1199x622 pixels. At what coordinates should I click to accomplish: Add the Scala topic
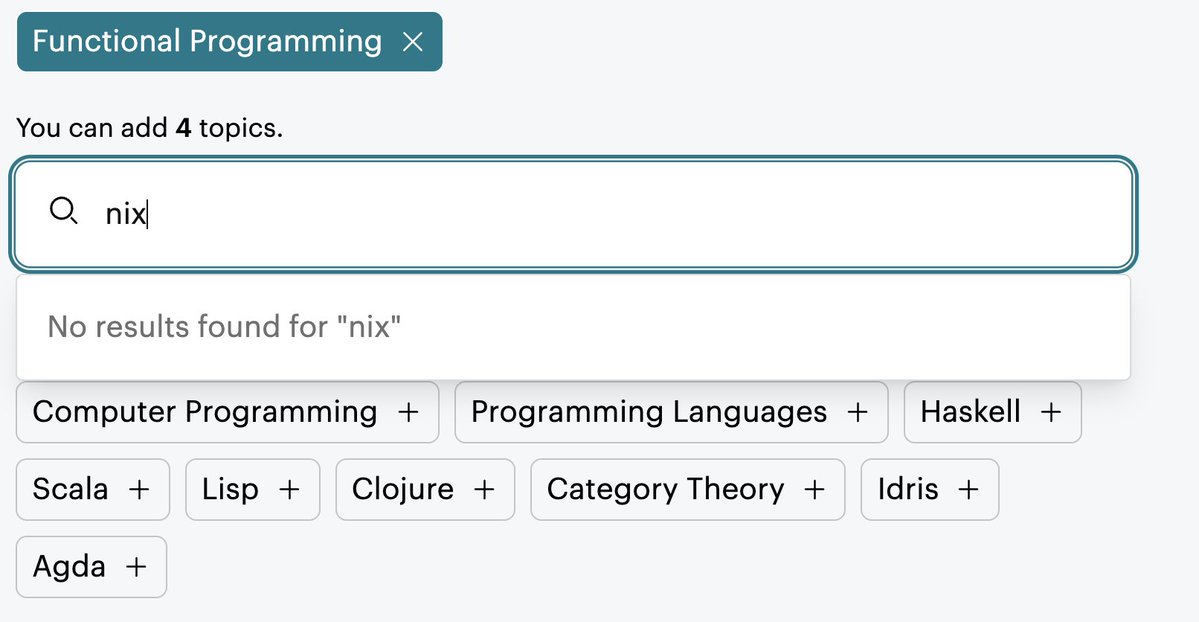coord(93,490)
